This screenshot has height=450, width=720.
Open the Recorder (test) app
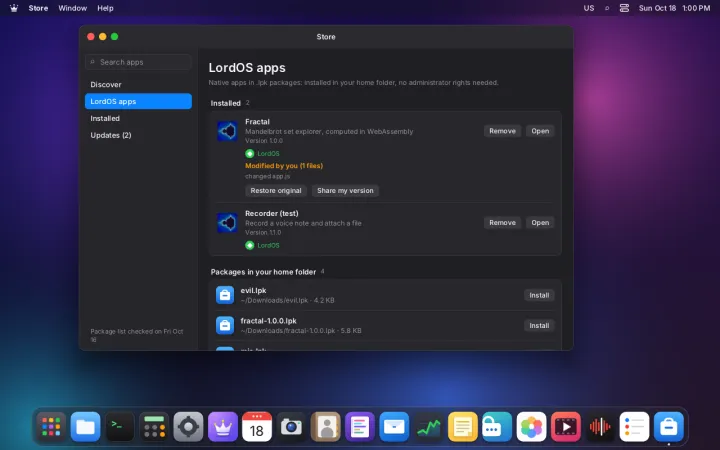[x=540, y=223]
